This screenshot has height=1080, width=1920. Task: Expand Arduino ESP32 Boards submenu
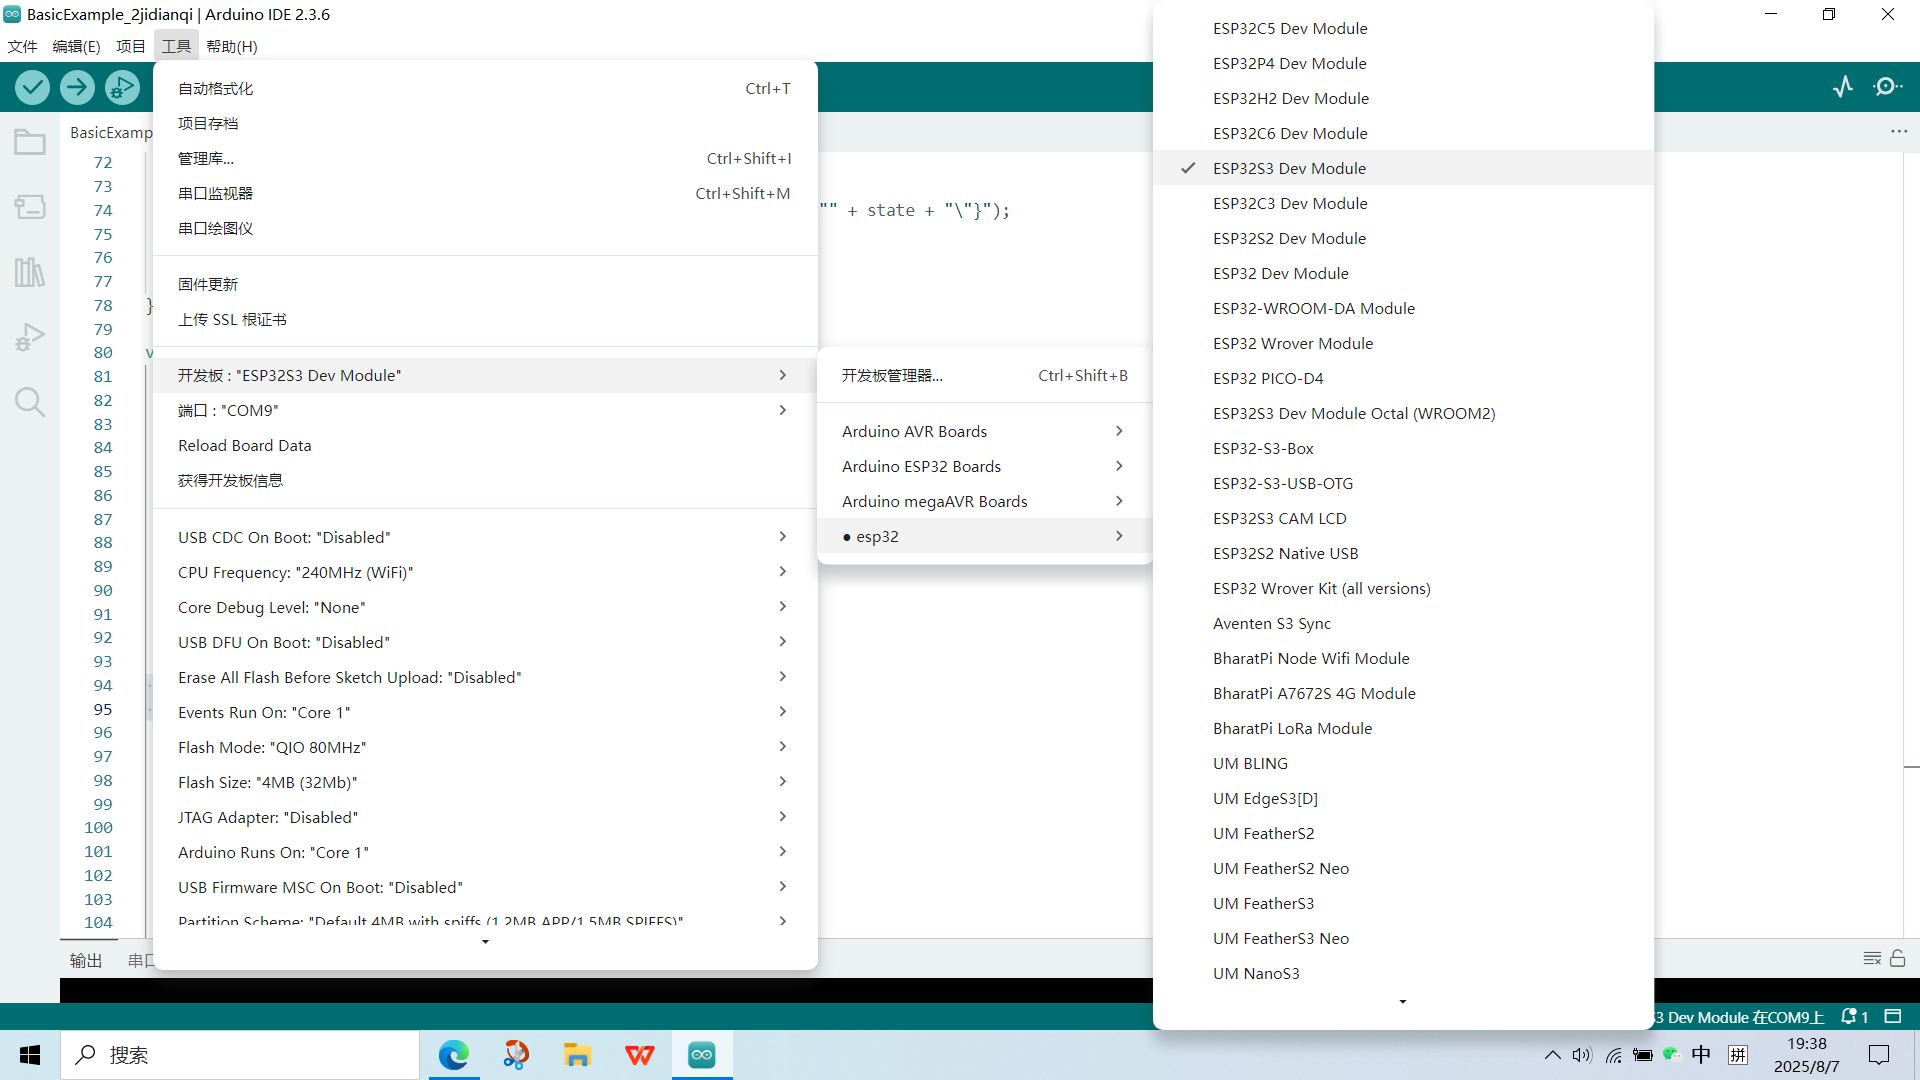[985, 466]
